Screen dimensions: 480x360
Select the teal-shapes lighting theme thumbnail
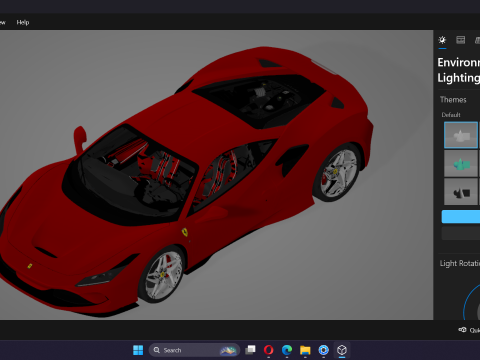(461, 163)
